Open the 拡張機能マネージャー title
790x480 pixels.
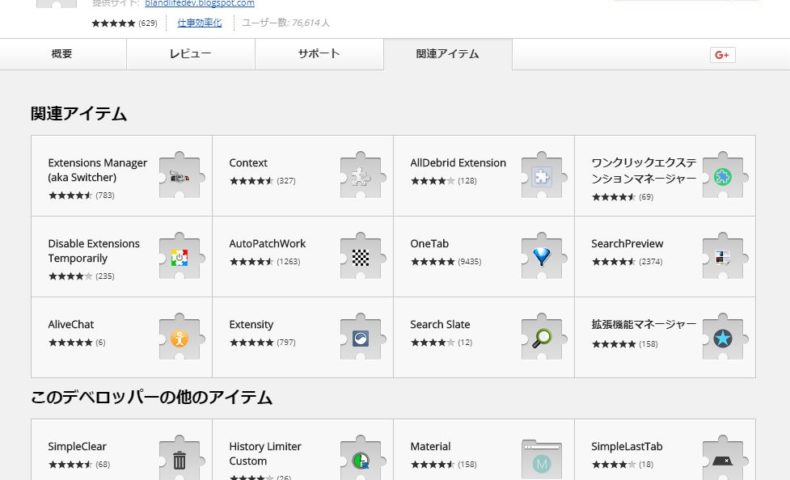(x=643, y=324)
